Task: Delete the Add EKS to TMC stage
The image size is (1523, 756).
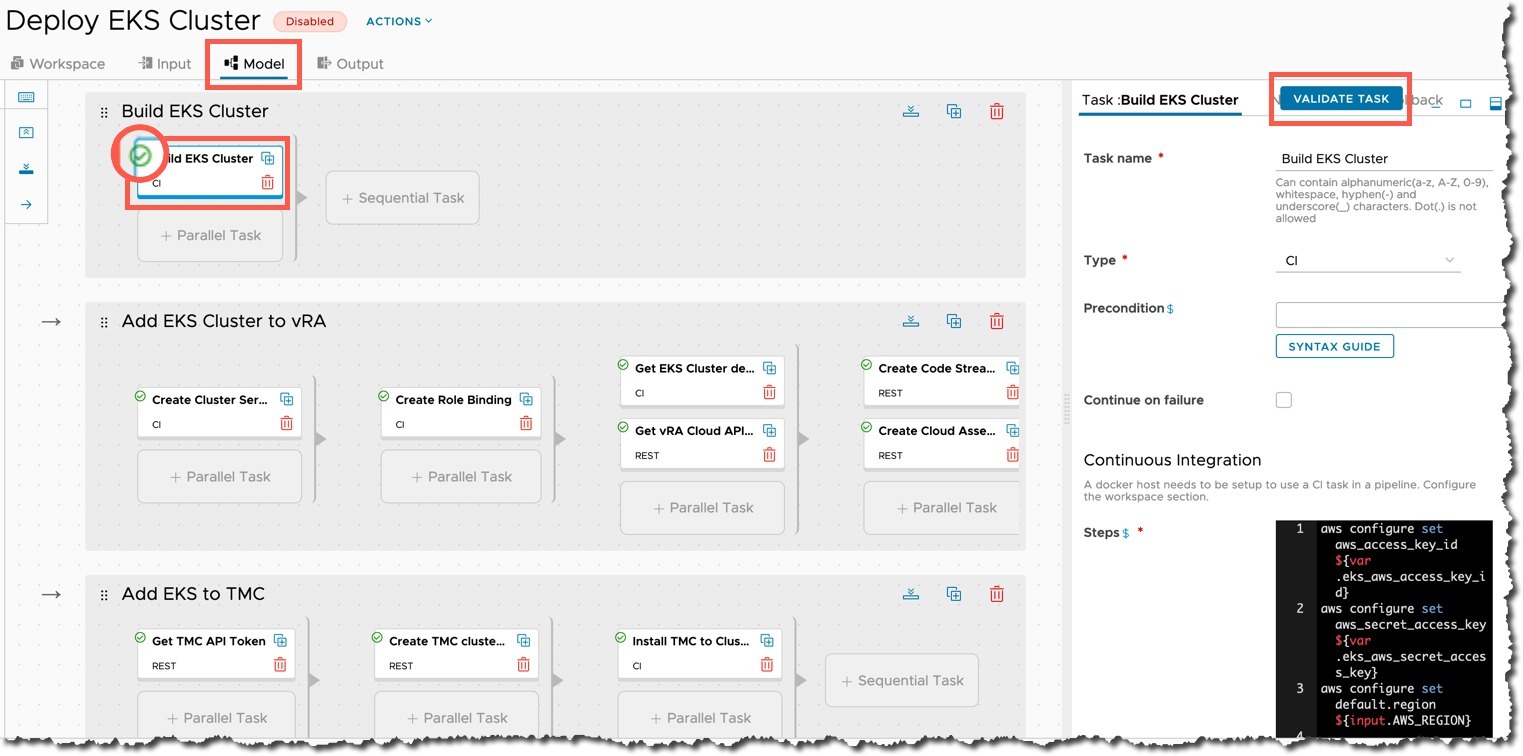Action: (x=997, y=593)
